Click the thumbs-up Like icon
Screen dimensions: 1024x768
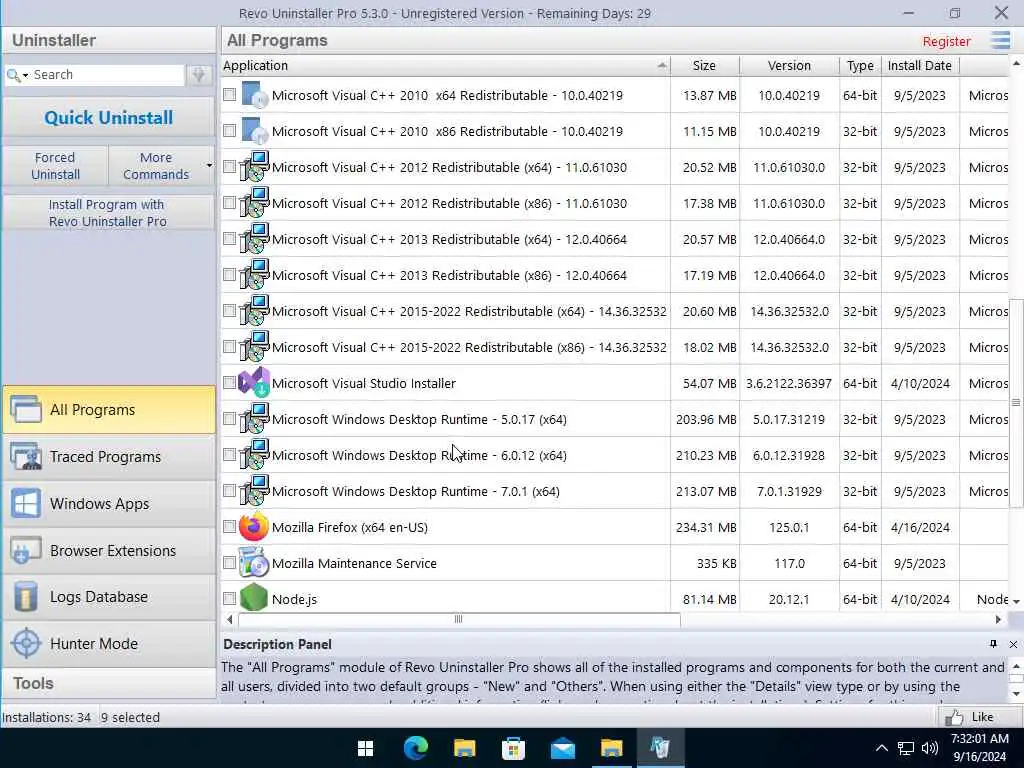click(x=954, y=717)
